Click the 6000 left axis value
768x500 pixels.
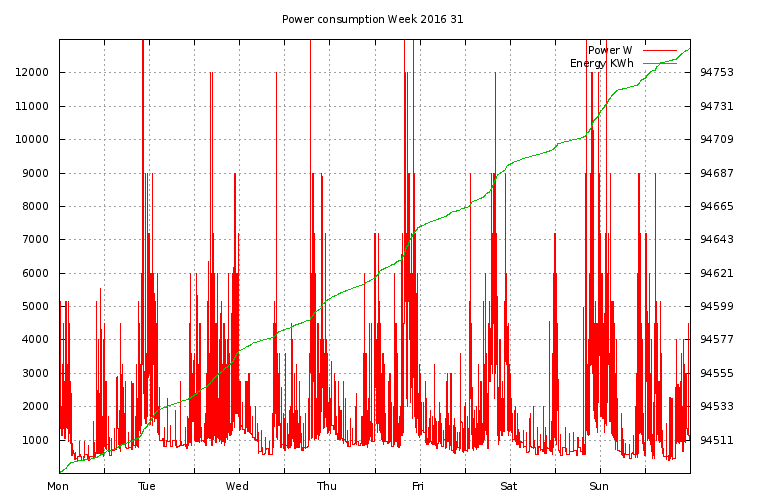point(35,273)
